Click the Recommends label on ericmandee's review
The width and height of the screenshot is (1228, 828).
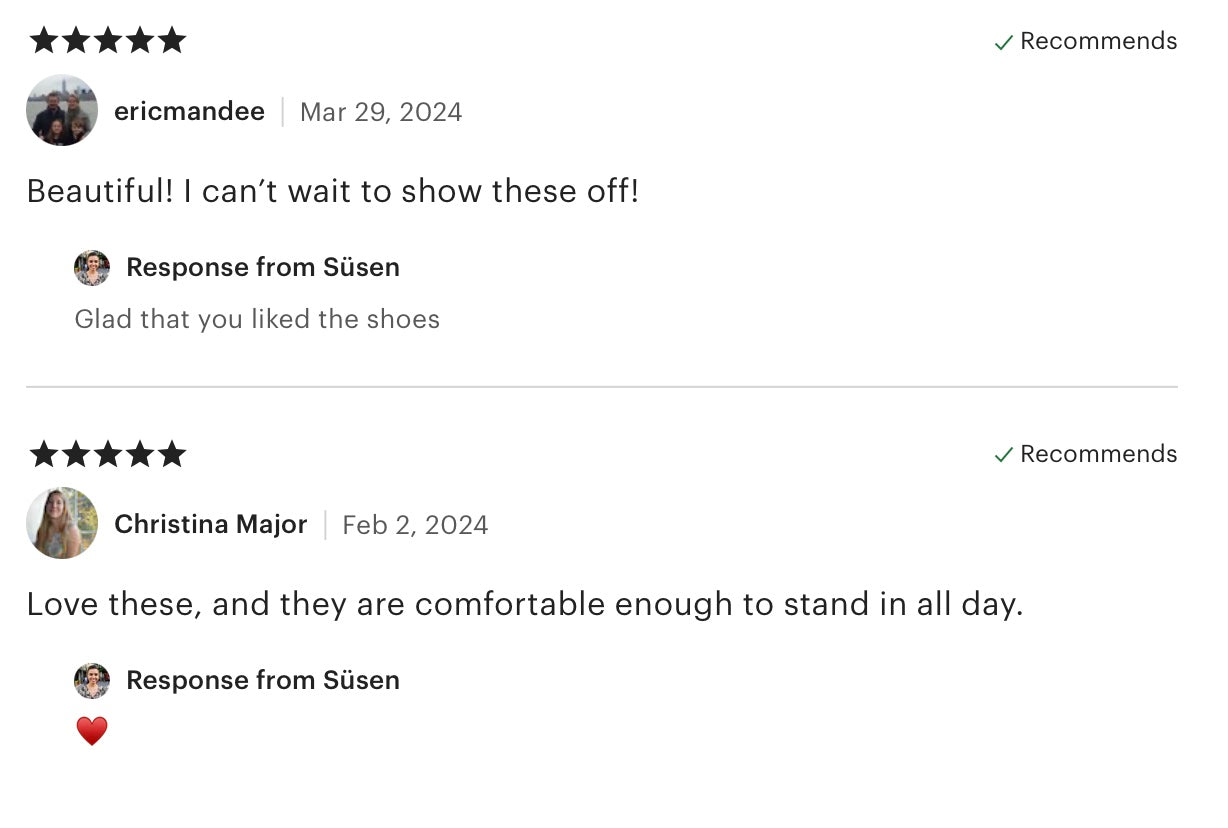(x=1098, y=41)
